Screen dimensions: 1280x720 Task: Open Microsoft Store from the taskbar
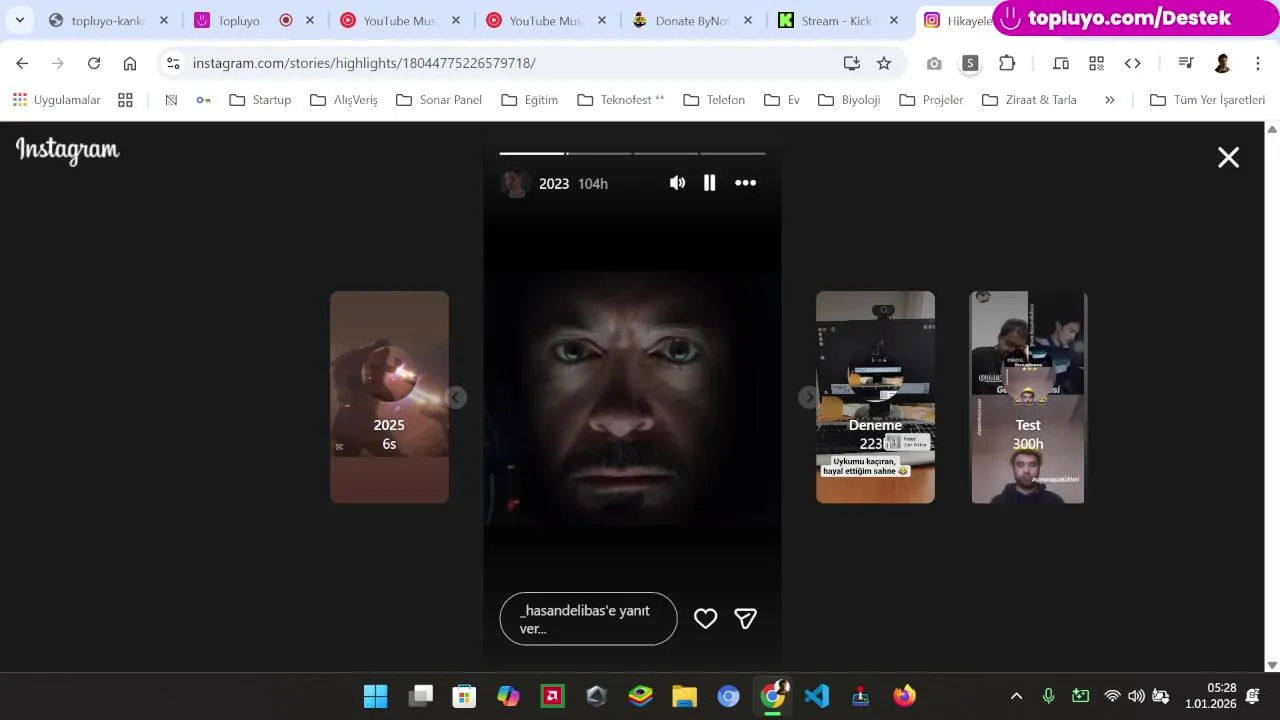(464, 696)
